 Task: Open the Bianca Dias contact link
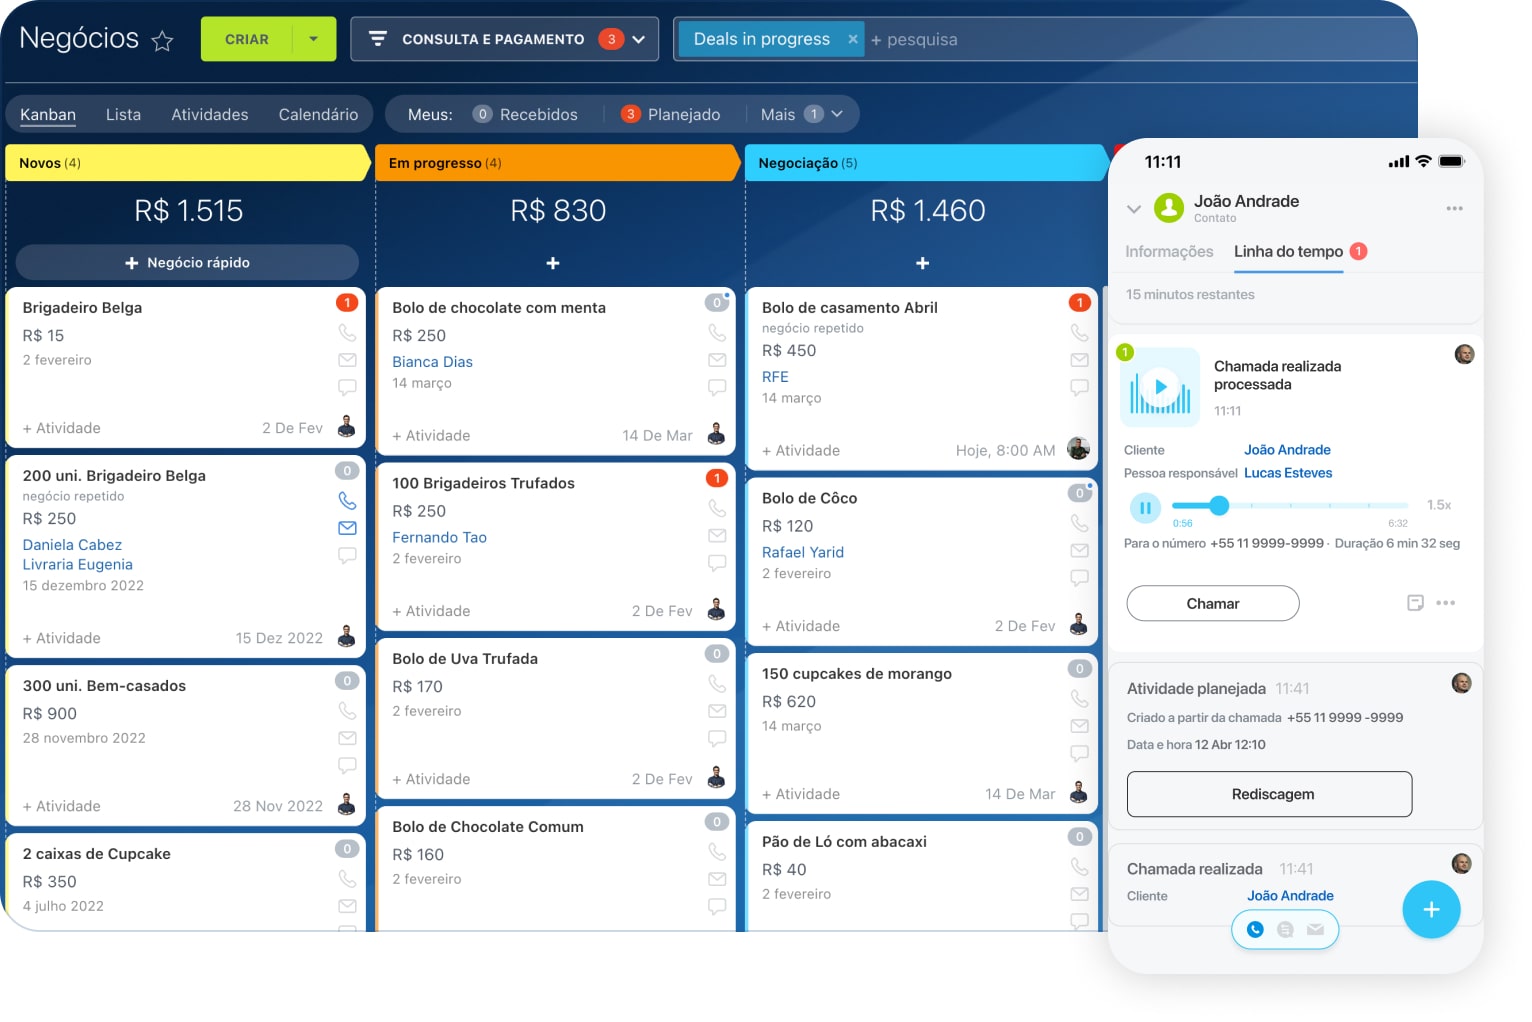432,362
